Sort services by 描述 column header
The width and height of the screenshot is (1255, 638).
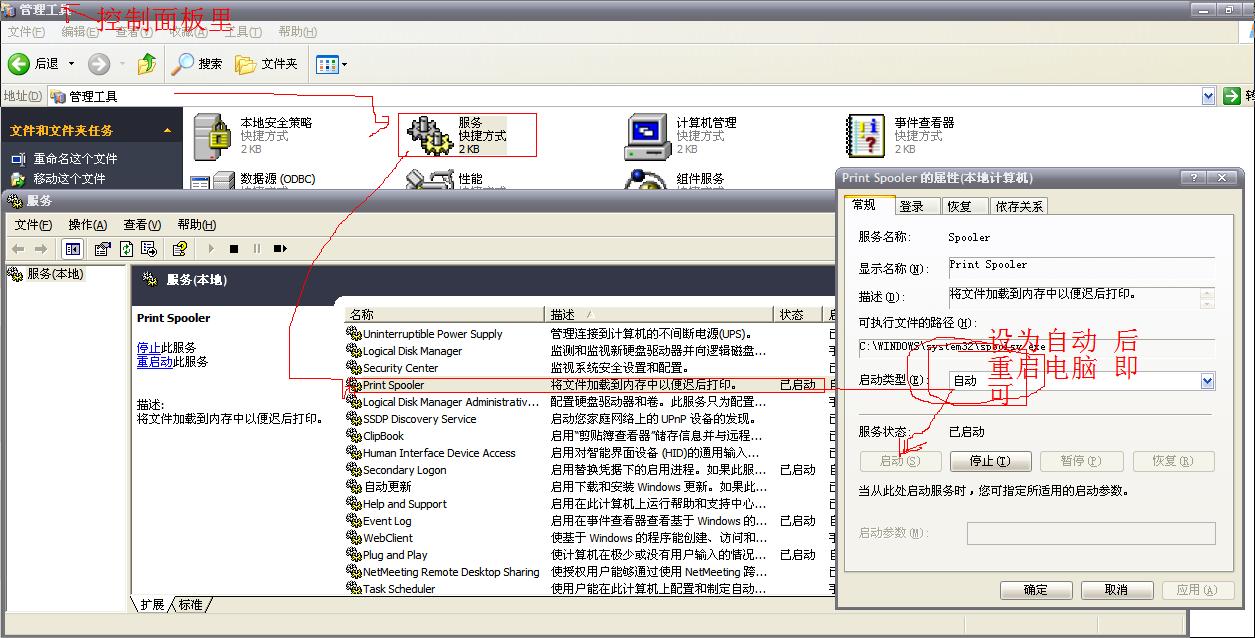[x=660, y=314]
